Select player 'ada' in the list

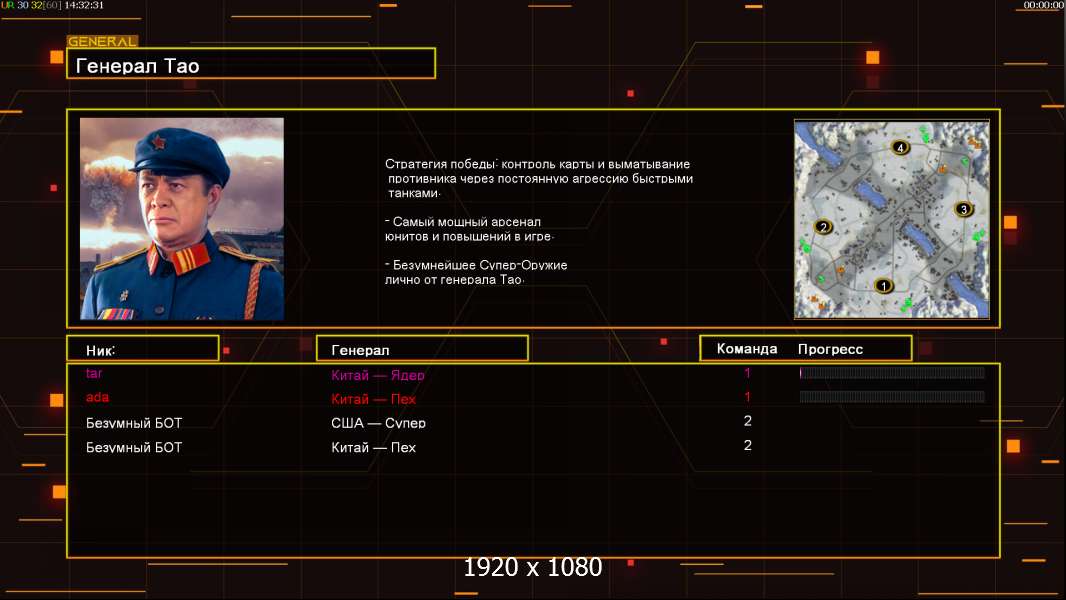click(x=97, y=397)
